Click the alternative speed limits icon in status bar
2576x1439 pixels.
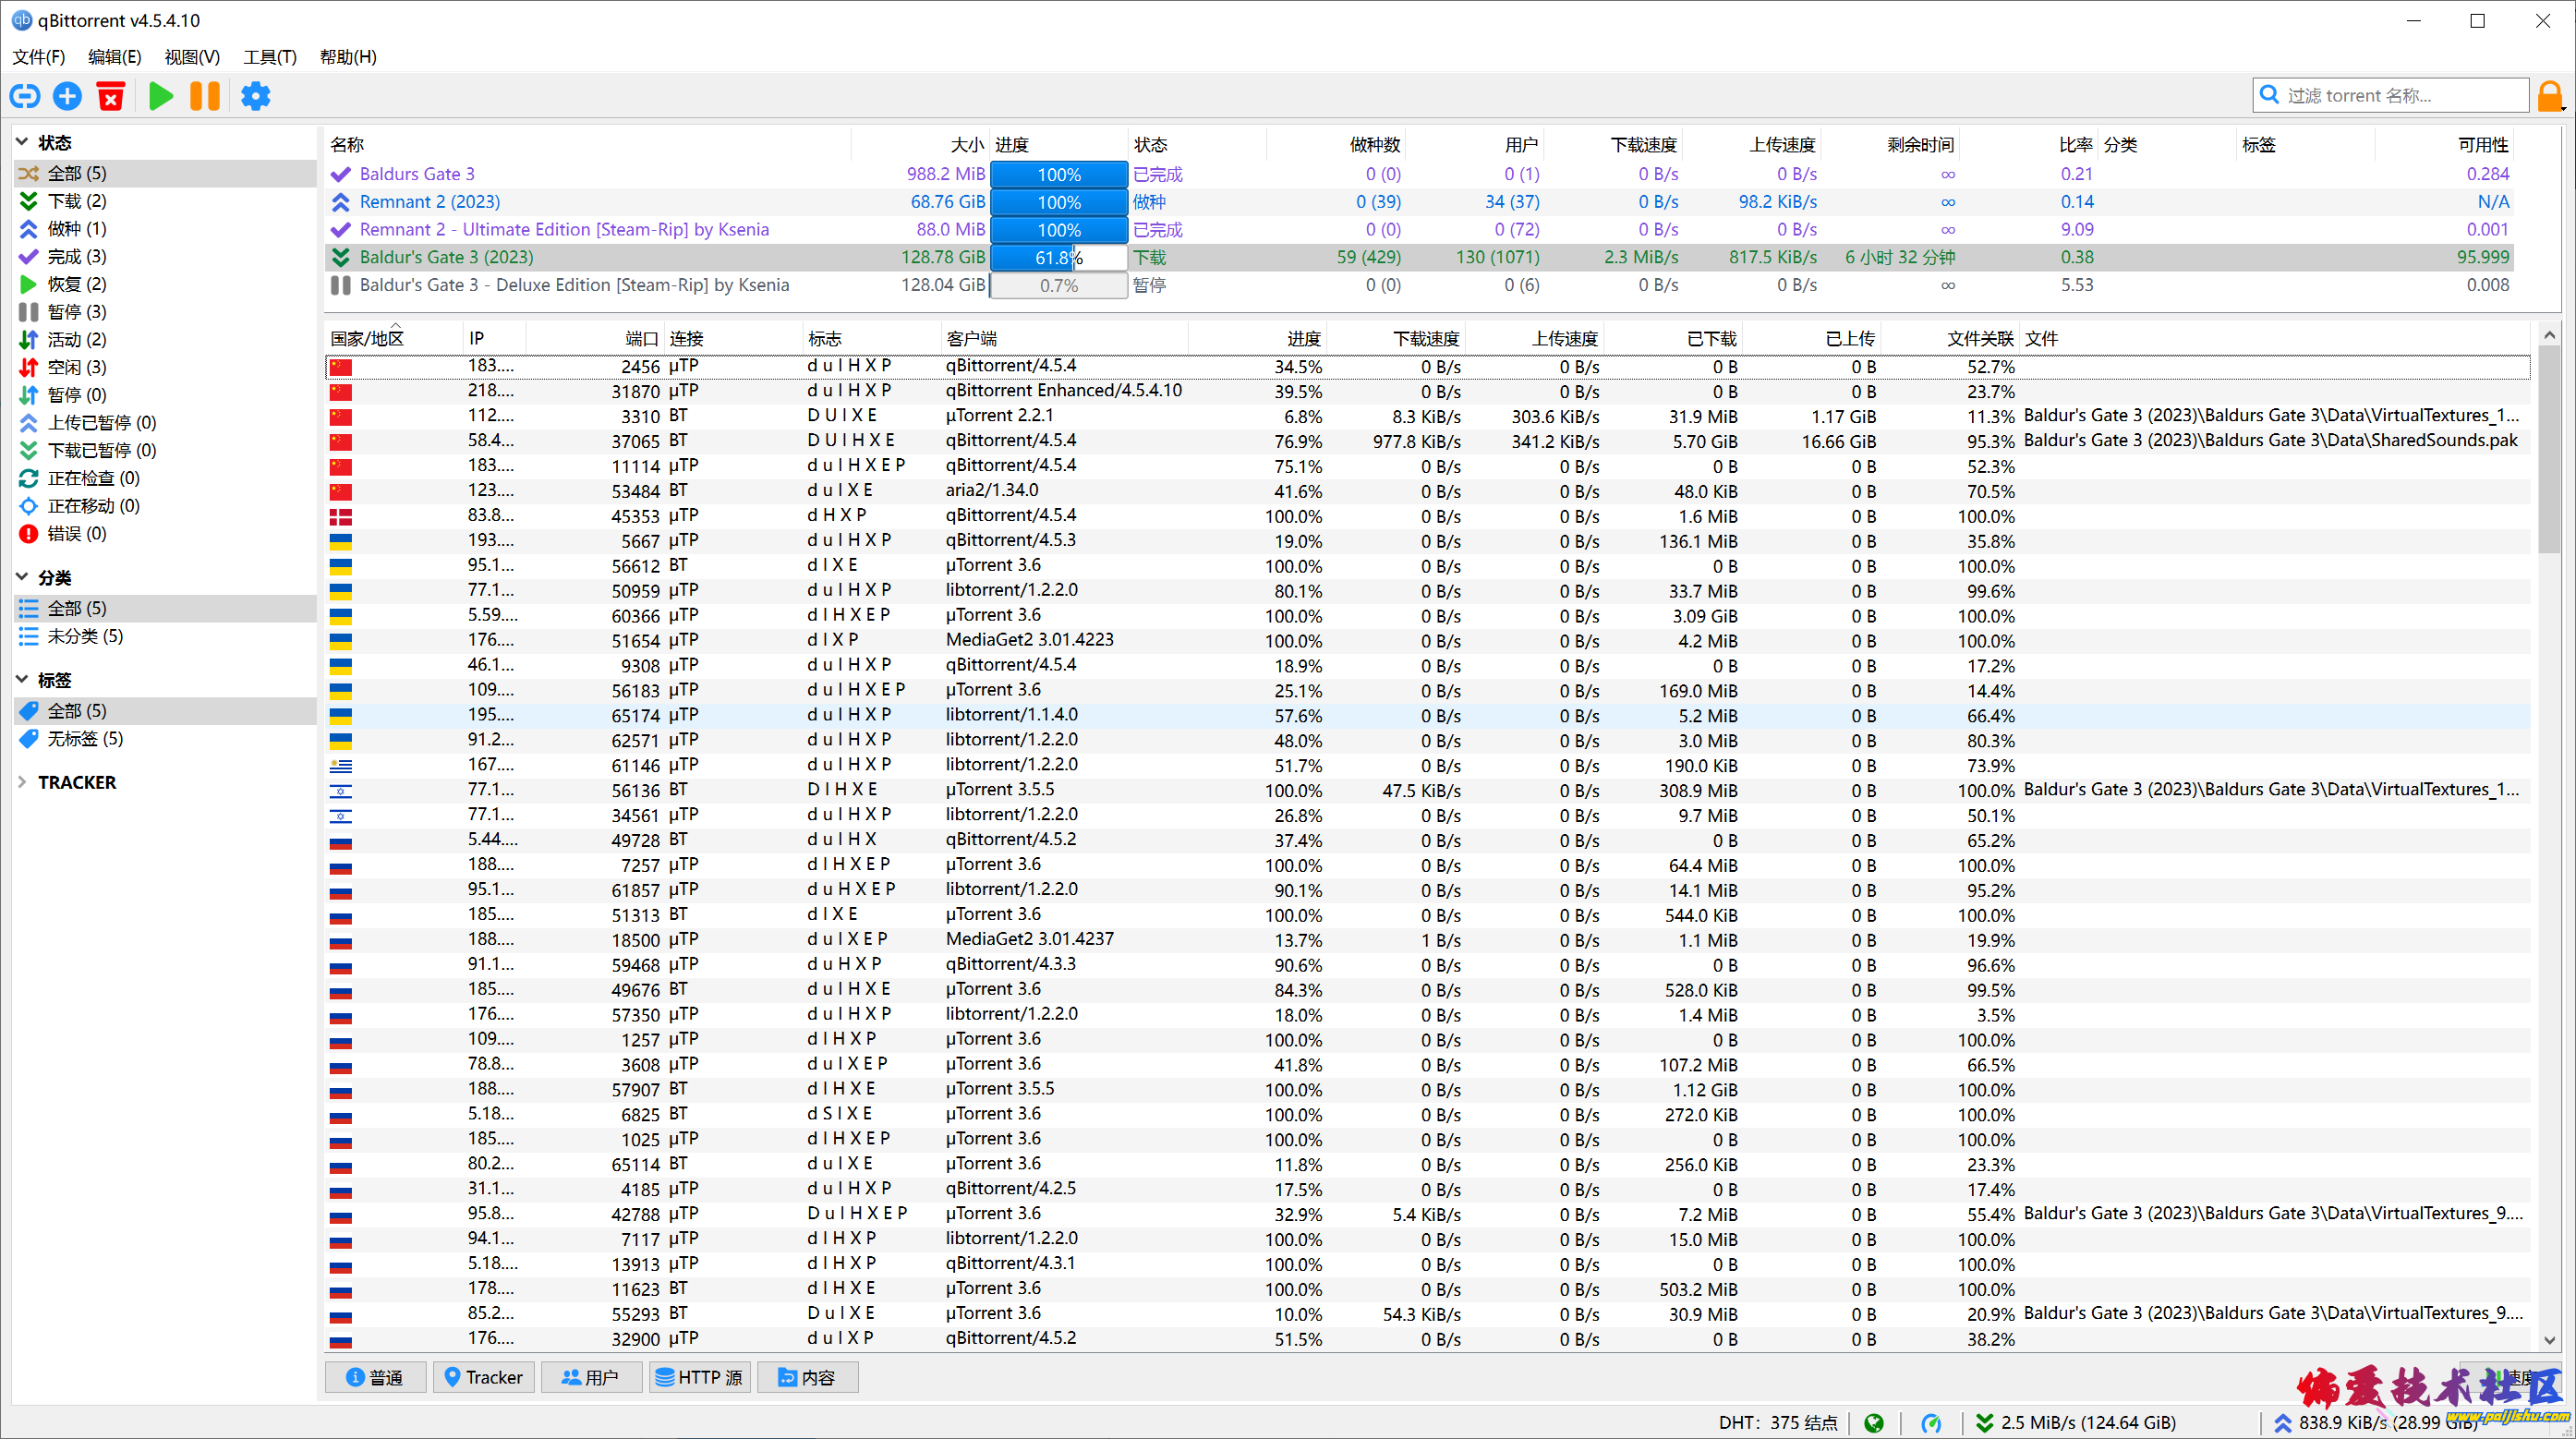pyautogui.click(x=1931, y=1422)
